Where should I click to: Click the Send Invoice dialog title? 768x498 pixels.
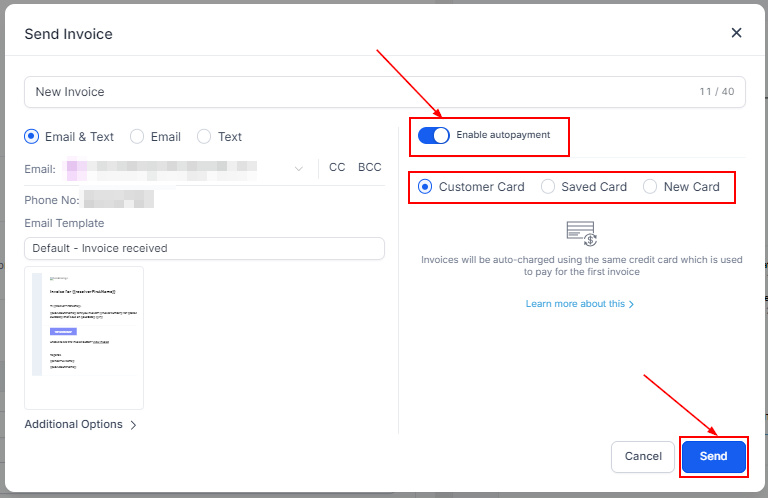coord(69,34)
